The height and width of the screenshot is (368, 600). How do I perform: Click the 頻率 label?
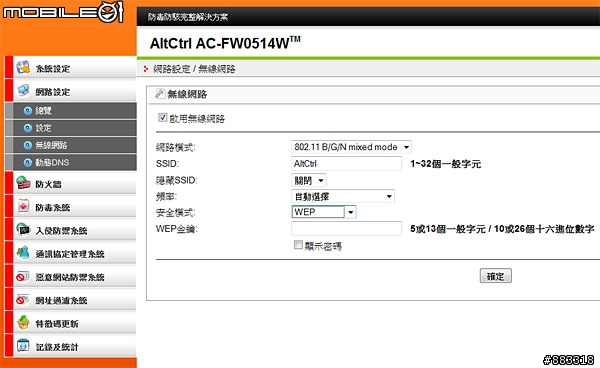[166, 197]
